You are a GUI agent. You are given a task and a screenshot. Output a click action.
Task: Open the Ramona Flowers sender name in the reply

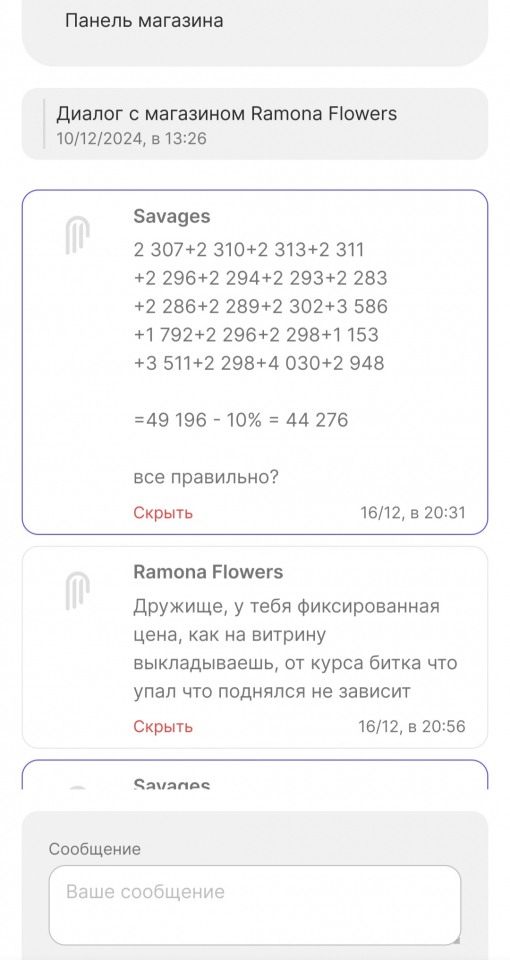208,572
